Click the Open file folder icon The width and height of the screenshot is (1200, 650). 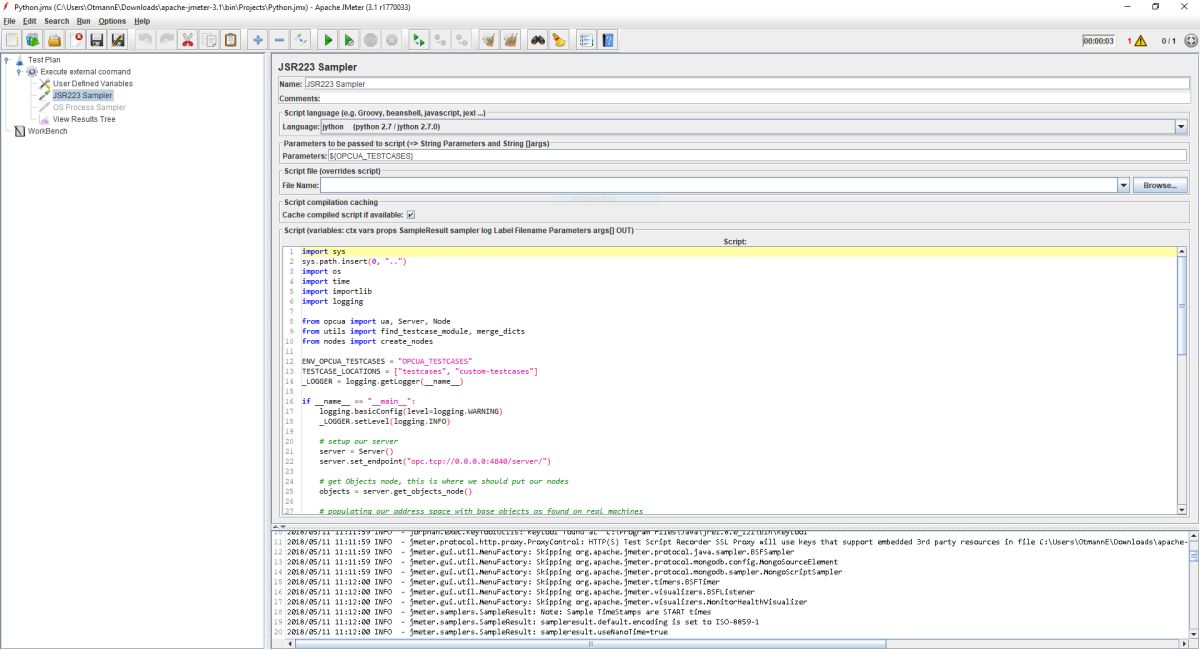[x=55, y=40]
